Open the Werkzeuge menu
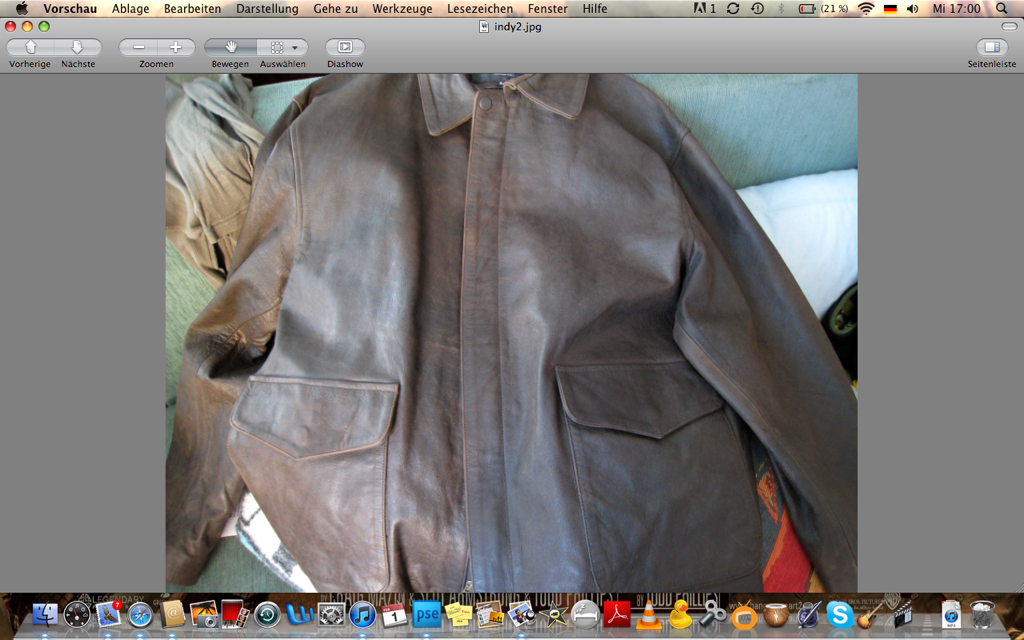The image size is (1024, 640). tap(401, 8)
